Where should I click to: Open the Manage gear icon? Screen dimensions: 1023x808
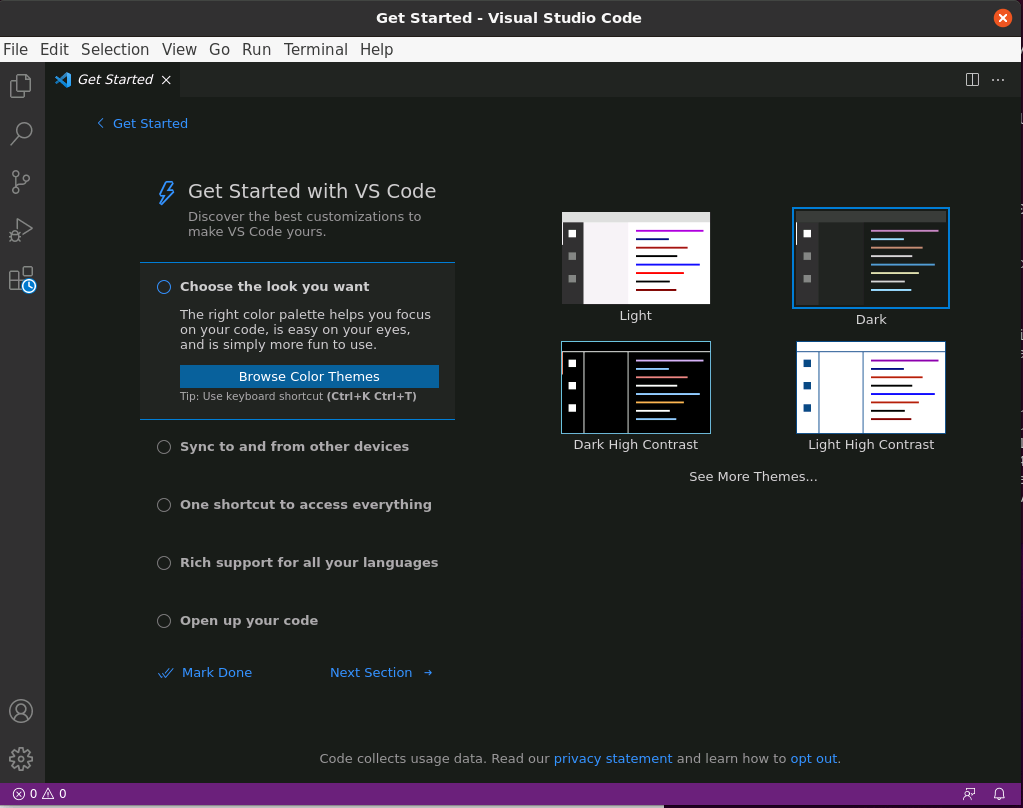21,759
